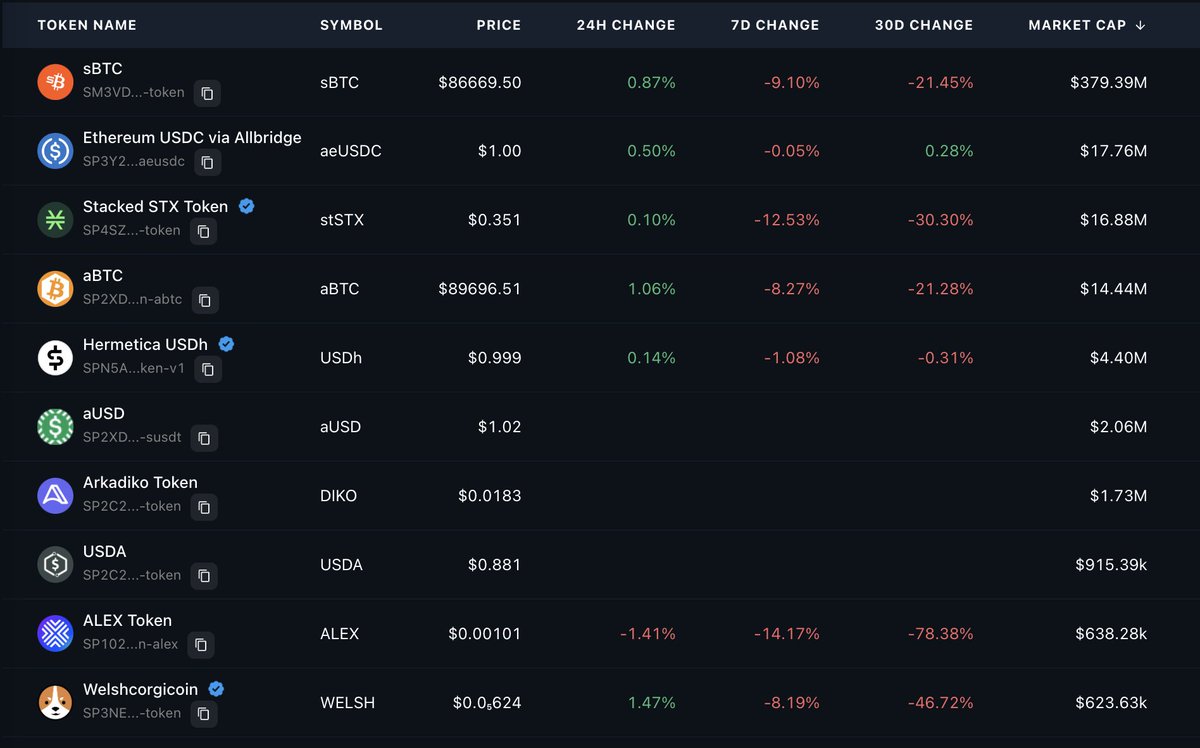The image size is (1200, 748).
Task: Select the address SP3NE...-token
Action: click(132, 714)
